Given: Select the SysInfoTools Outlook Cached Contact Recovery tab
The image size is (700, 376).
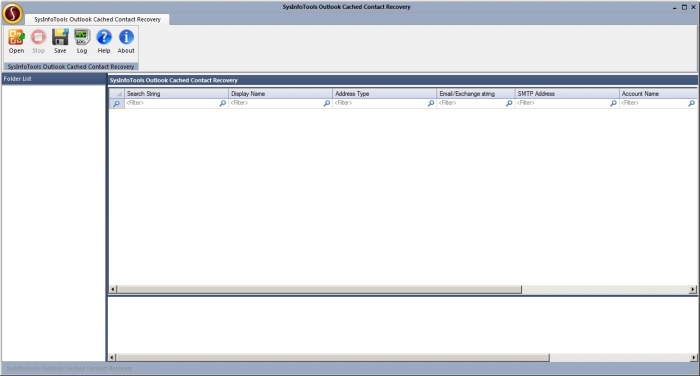Looking at the screenshot, I should pos(97,20).
